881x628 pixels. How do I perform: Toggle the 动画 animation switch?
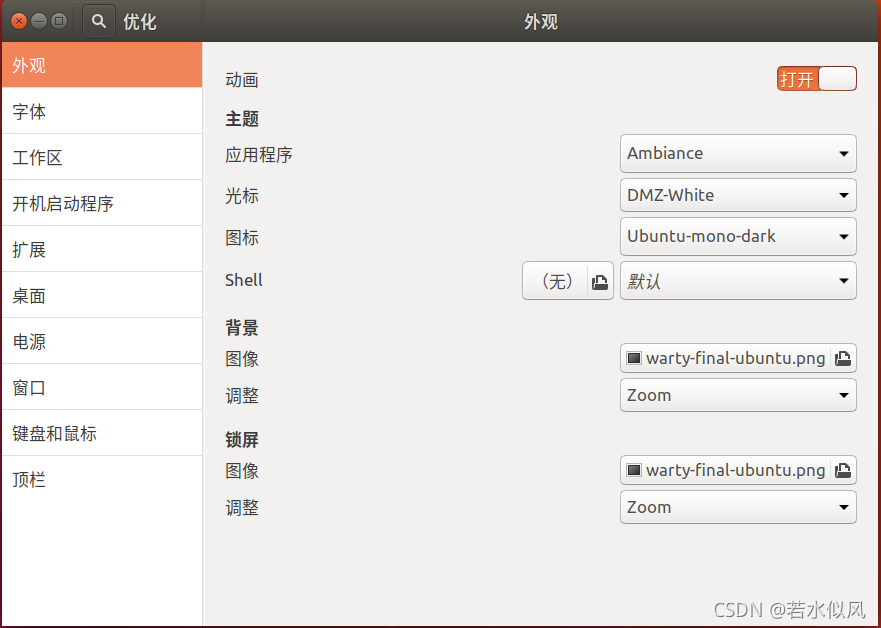tap(817, 79)
